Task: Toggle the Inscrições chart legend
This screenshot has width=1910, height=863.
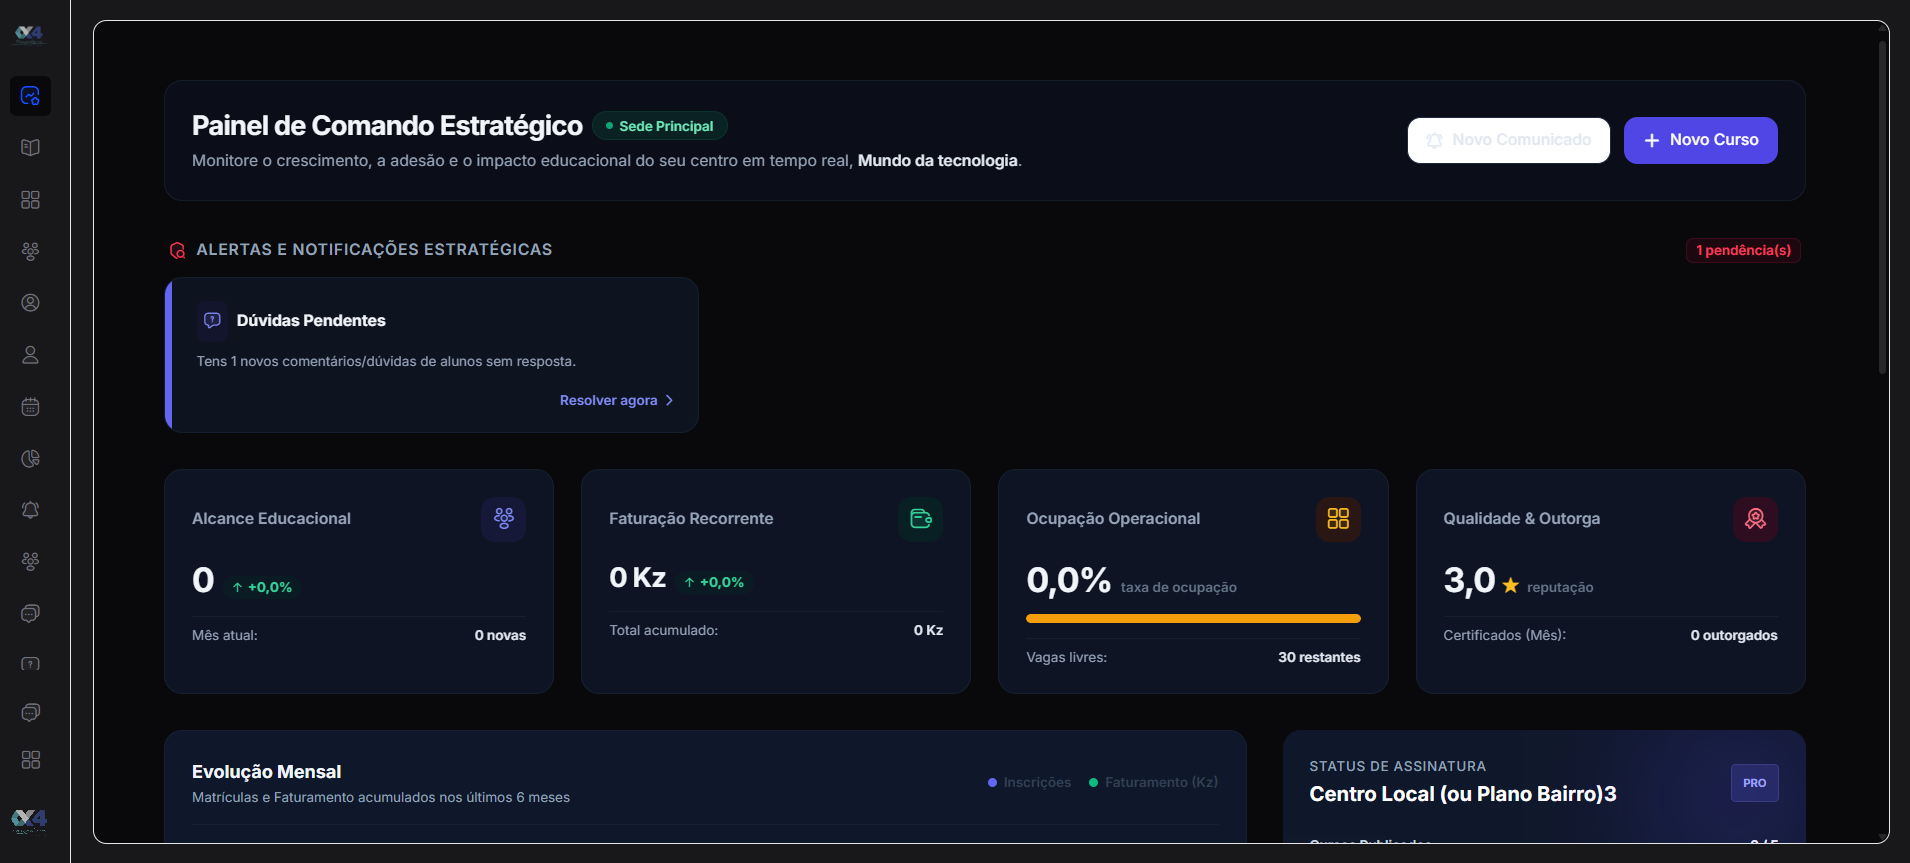Action: 1029,782
